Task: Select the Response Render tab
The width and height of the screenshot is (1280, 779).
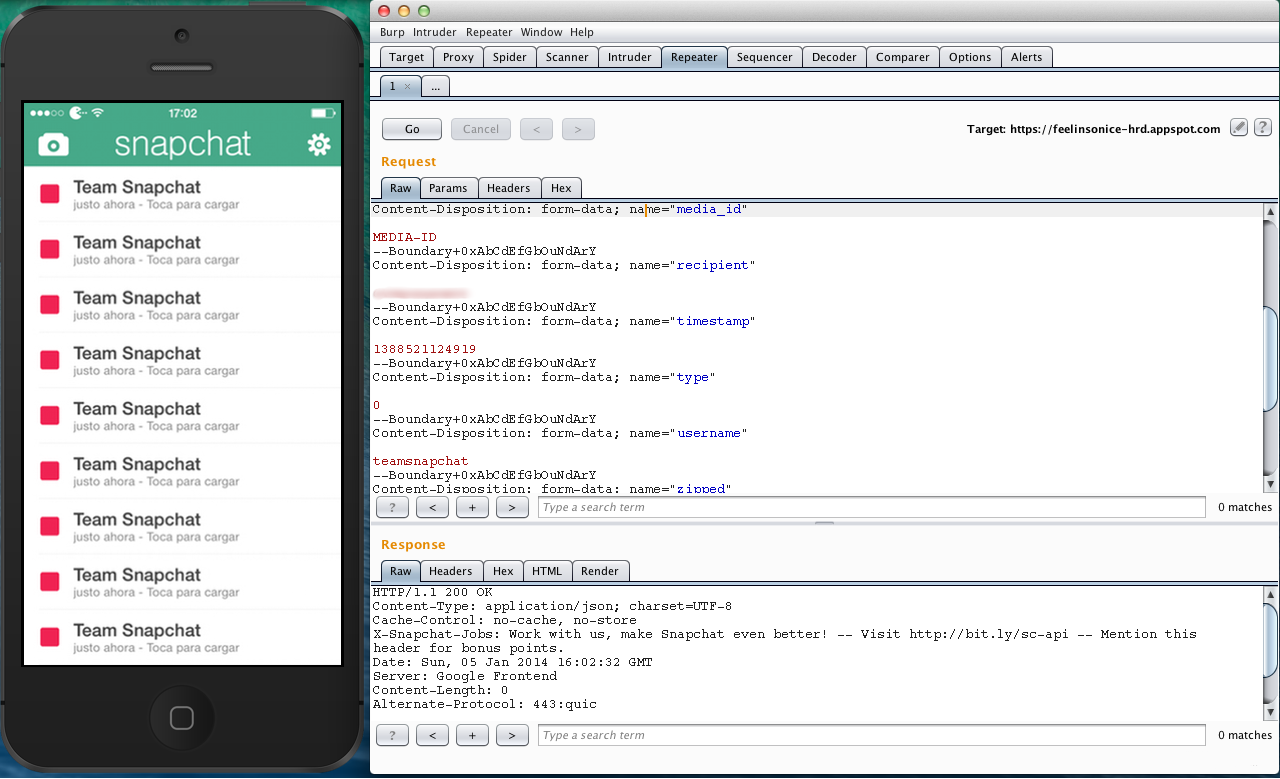Action: [x=600, y=571]
